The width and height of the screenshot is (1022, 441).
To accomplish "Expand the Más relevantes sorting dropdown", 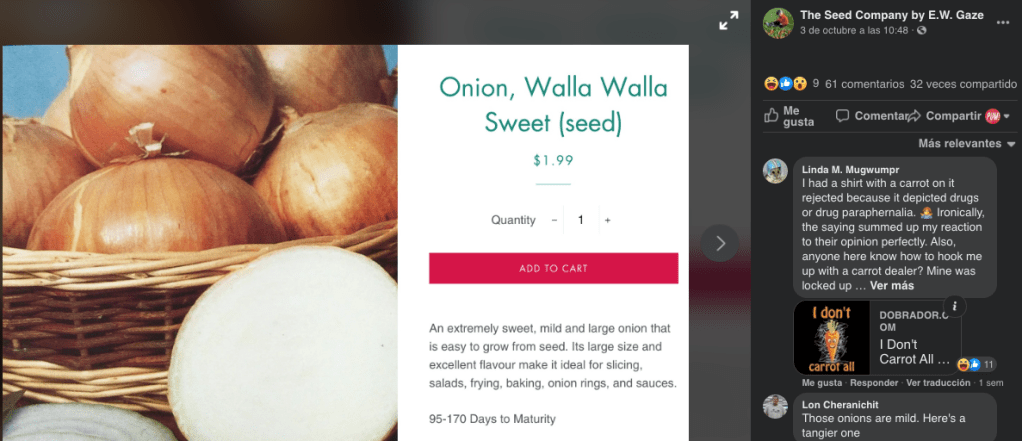I will [x=967, y=143].
